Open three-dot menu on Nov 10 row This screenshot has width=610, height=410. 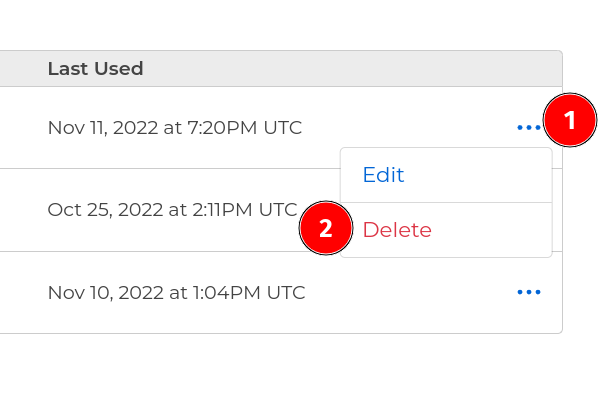[x=528, y=292]
